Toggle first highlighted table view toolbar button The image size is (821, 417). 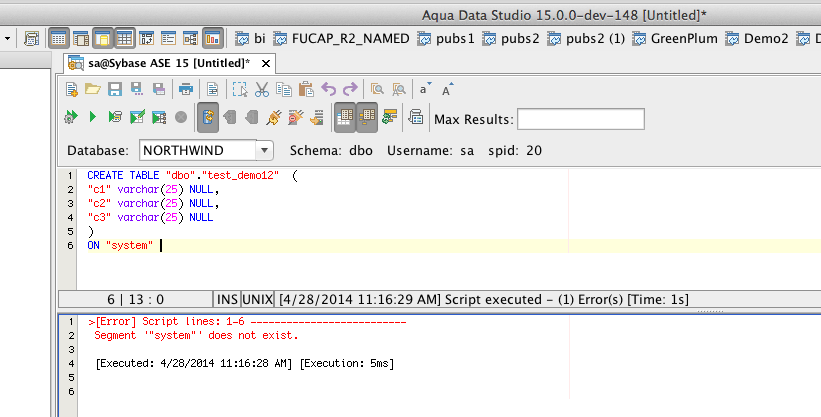[x=59, y=38]
